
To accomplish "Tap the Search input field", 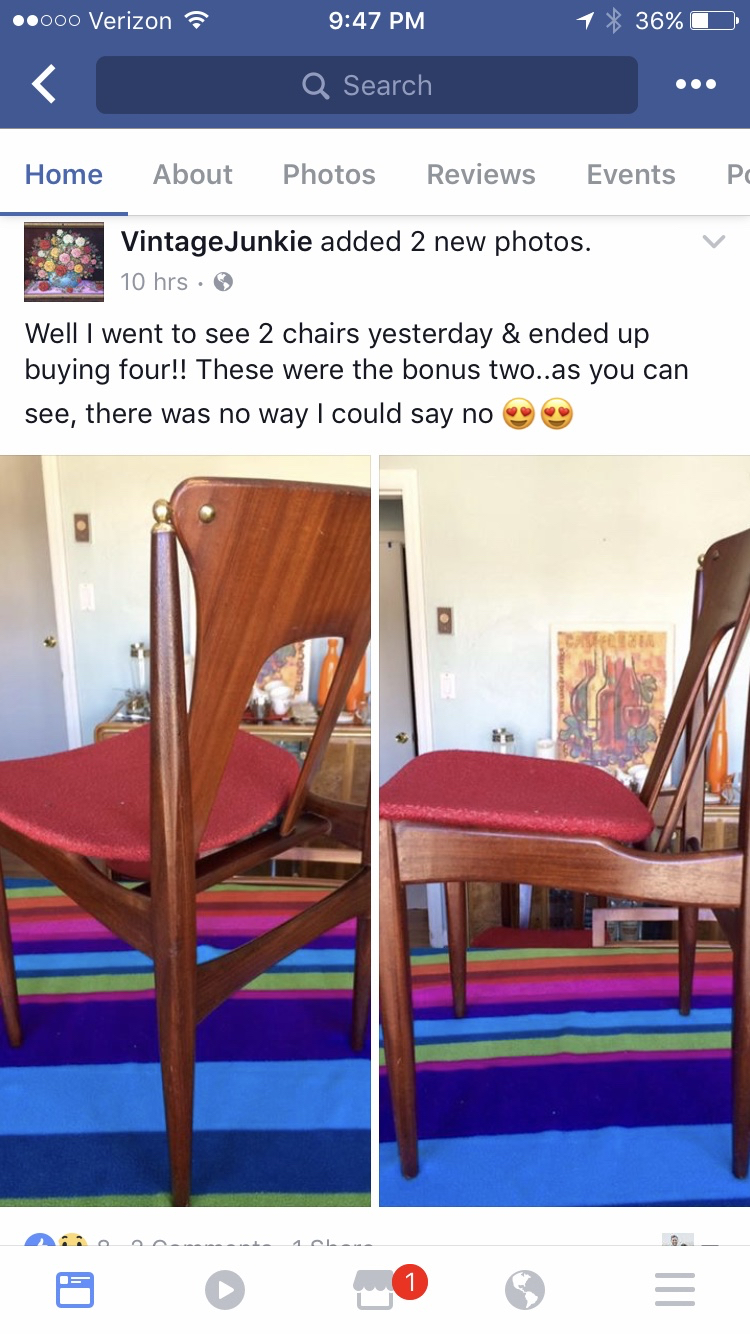I will pyautogui.click(x=367, y=85).
